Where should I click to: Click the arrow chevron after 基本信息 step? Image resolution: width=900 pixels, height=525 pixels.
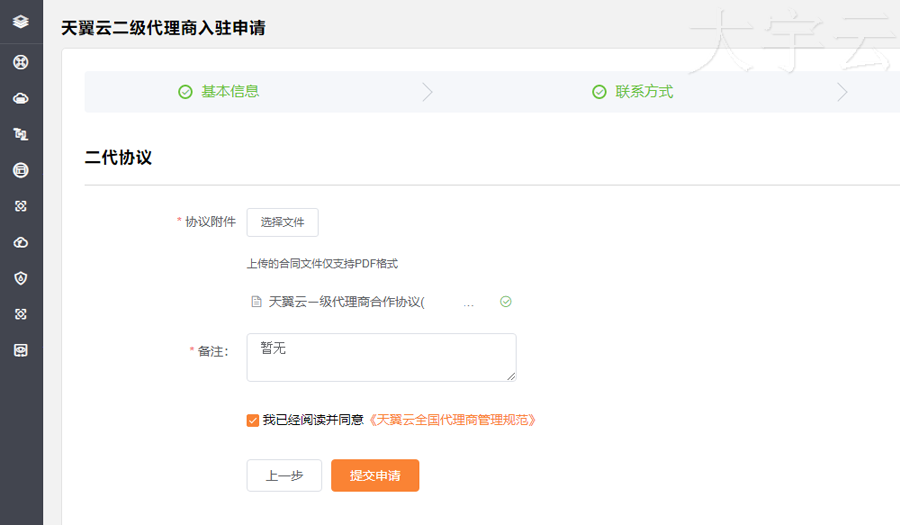(428, 92)
